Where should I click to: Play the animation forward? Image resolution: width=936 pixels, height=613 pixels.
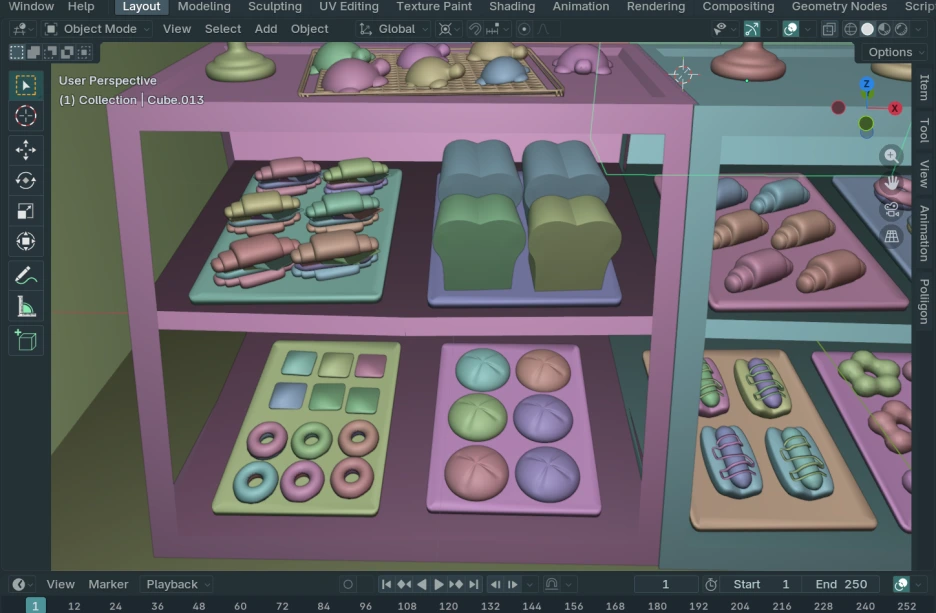[x=439, y=584]
